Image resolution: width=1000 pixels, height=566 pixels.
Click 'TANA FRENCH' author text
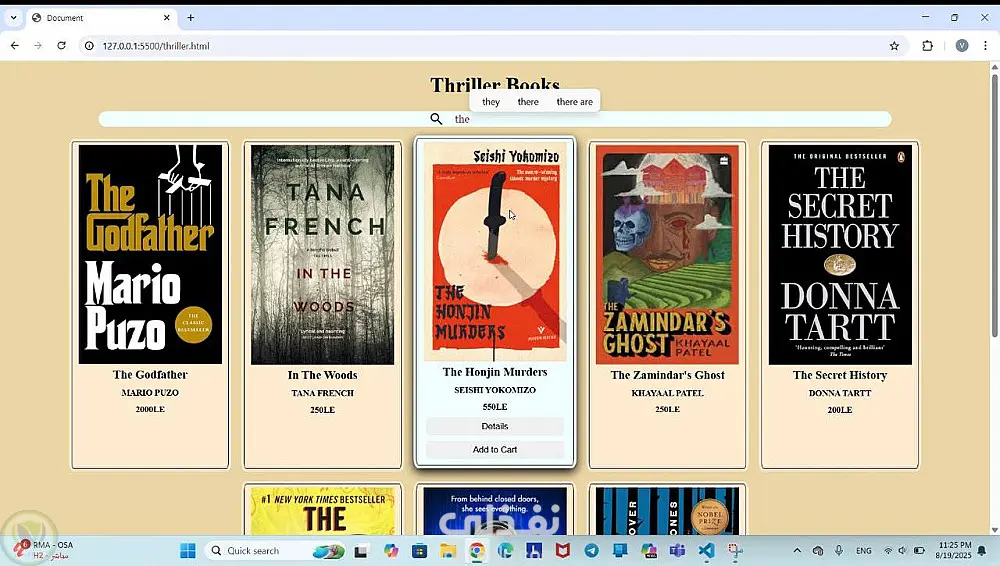tap(323, 393)
